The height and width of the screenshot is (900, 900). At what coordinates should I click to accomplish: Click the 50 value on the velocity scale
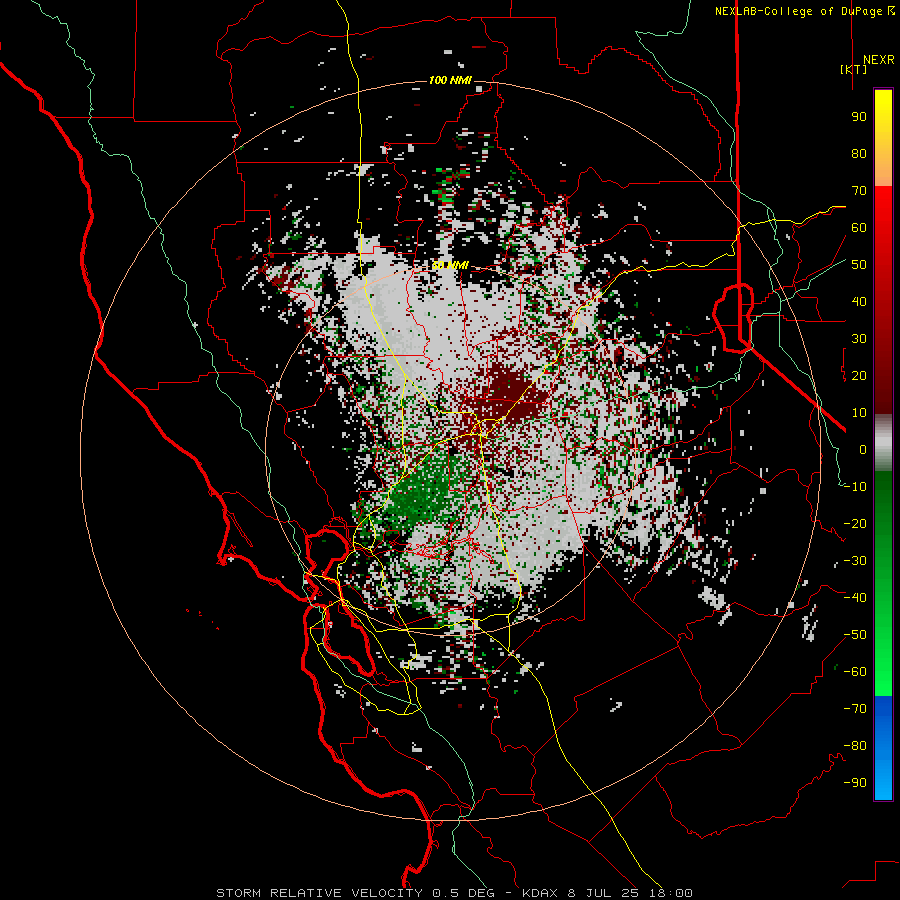pyautogui.click(x=859, y=265)
